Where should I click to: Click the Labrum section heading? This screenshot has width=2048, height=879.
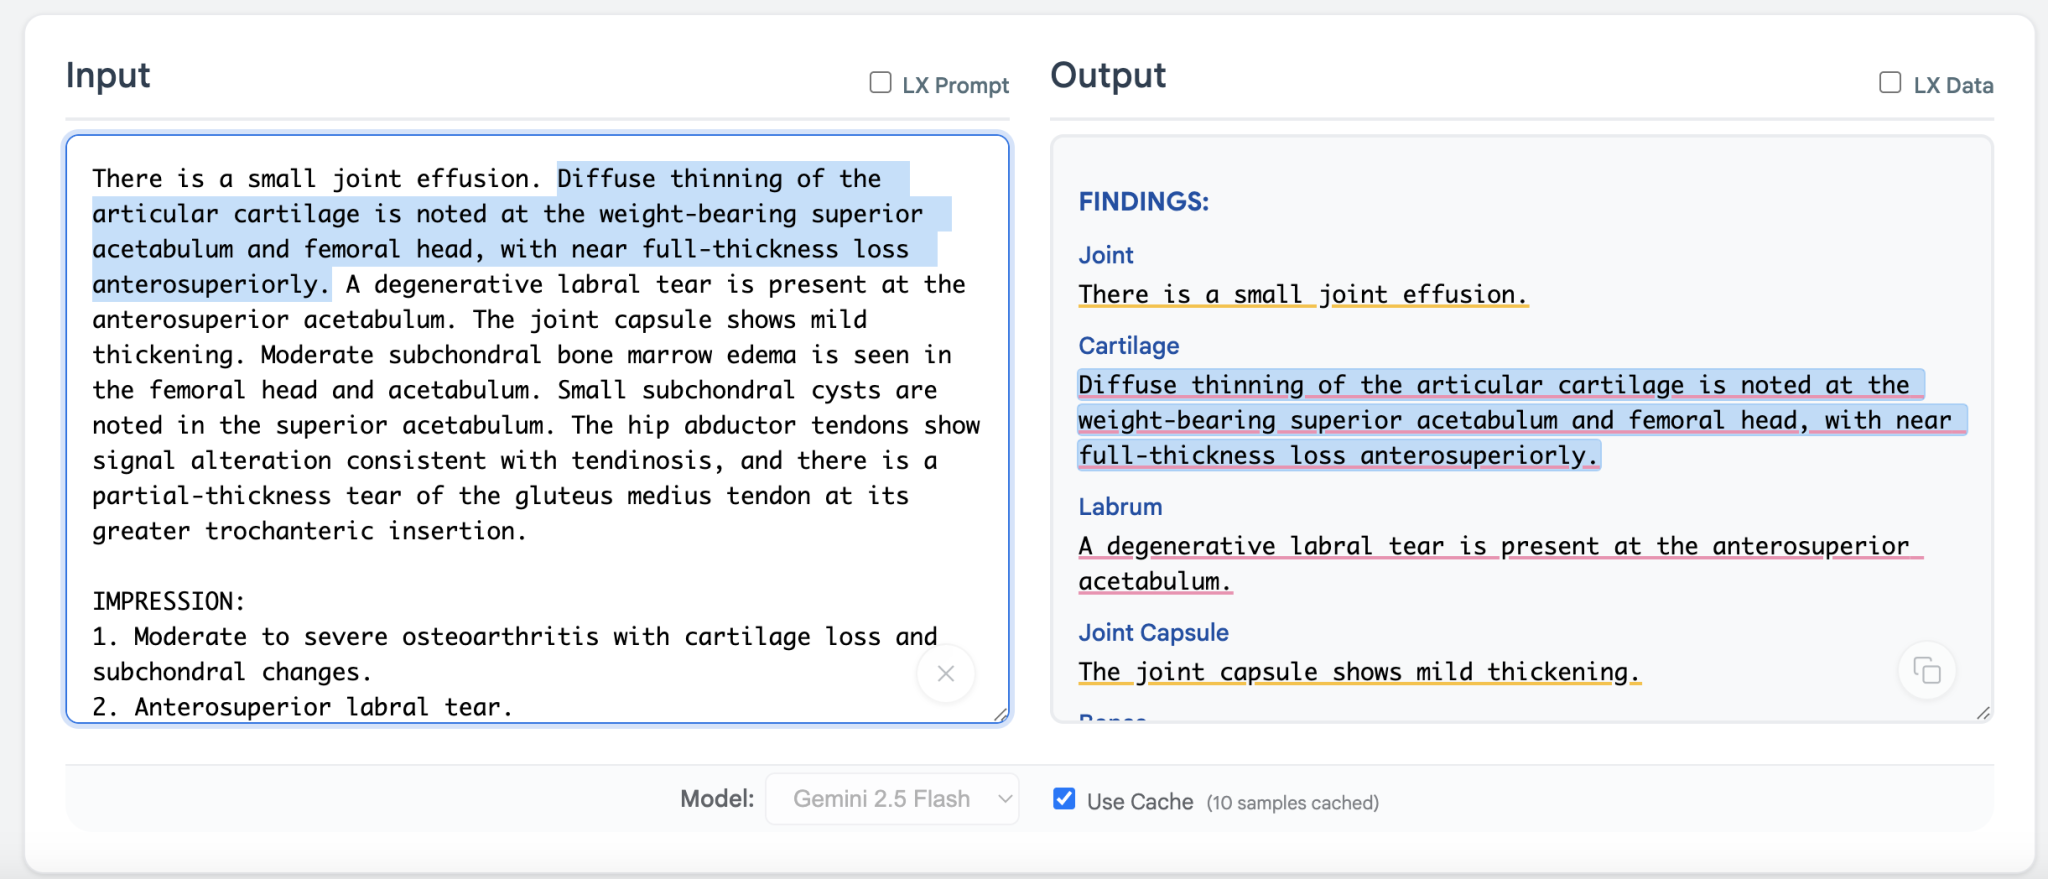pos(1119,507)
